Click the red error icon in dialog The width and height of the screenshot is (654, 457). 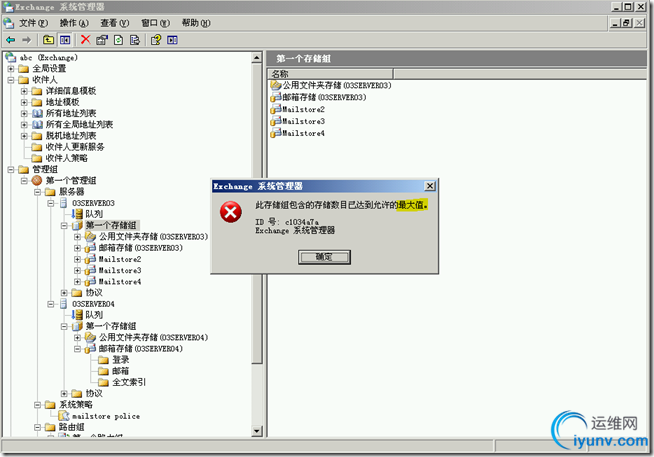(x=231, y=212)
